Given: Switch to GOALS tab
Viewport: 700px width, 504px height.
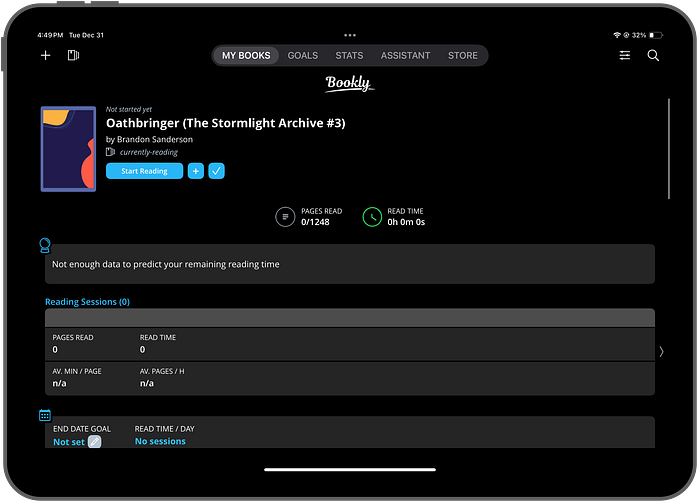Looking at the screenshot, I should pos(303,55).
